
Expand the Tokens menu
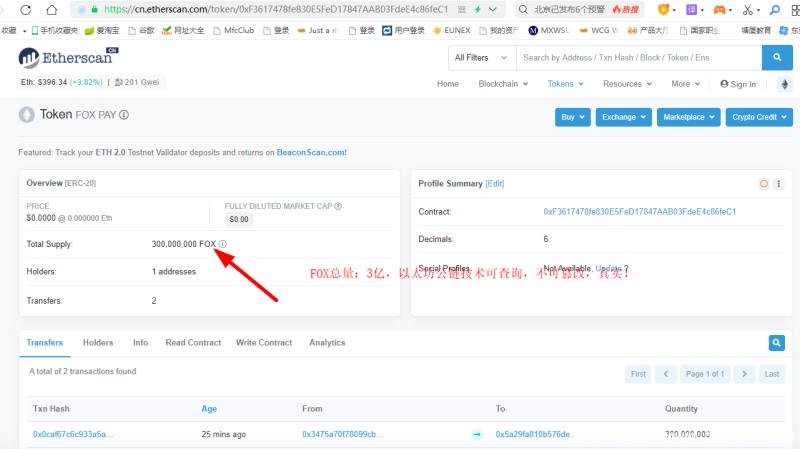click(x=565, y=84)
